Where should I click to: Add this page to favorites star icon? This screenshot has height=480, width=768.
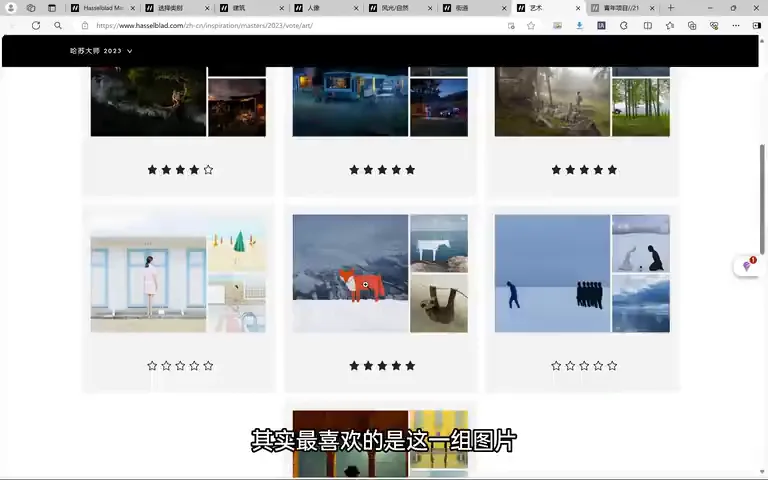531,25
